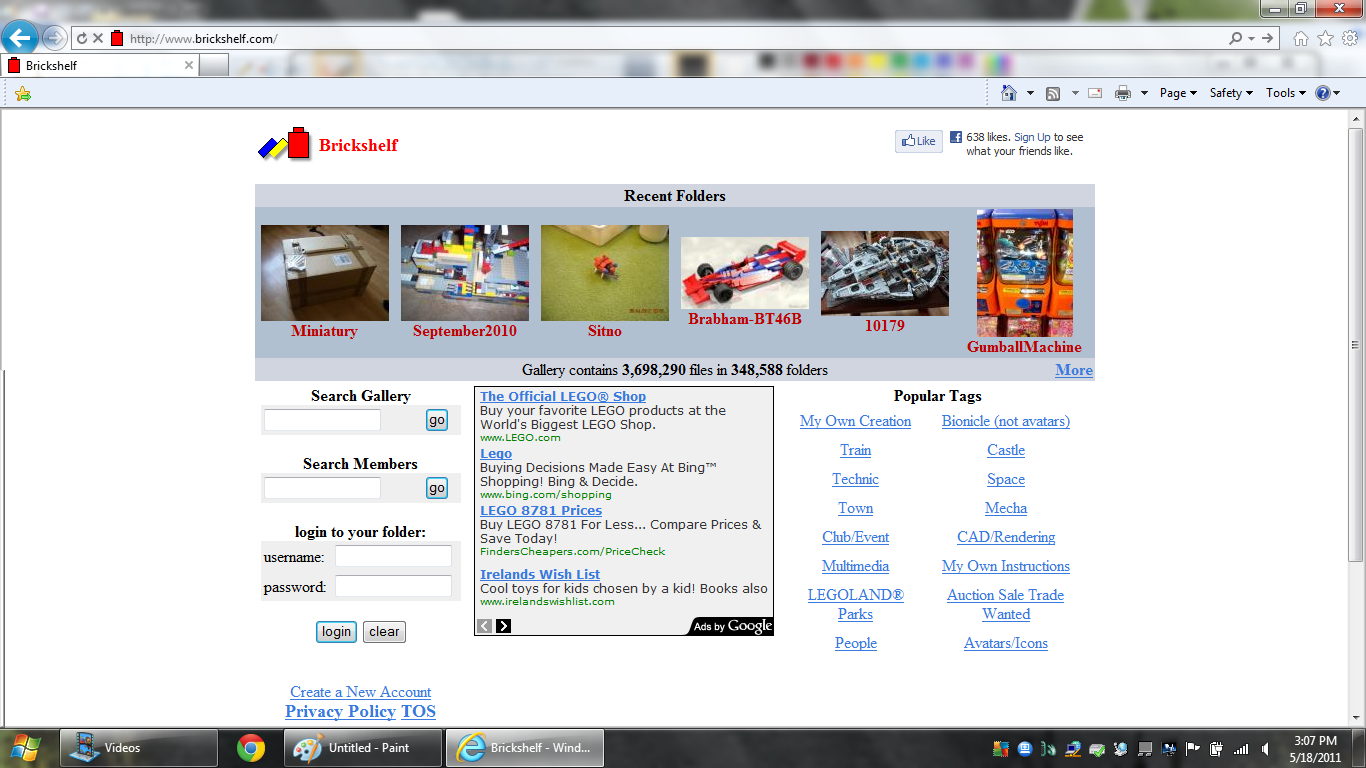Open the Create a New Account link
This screenshot has width=1366, height=768.
[360, 692]
